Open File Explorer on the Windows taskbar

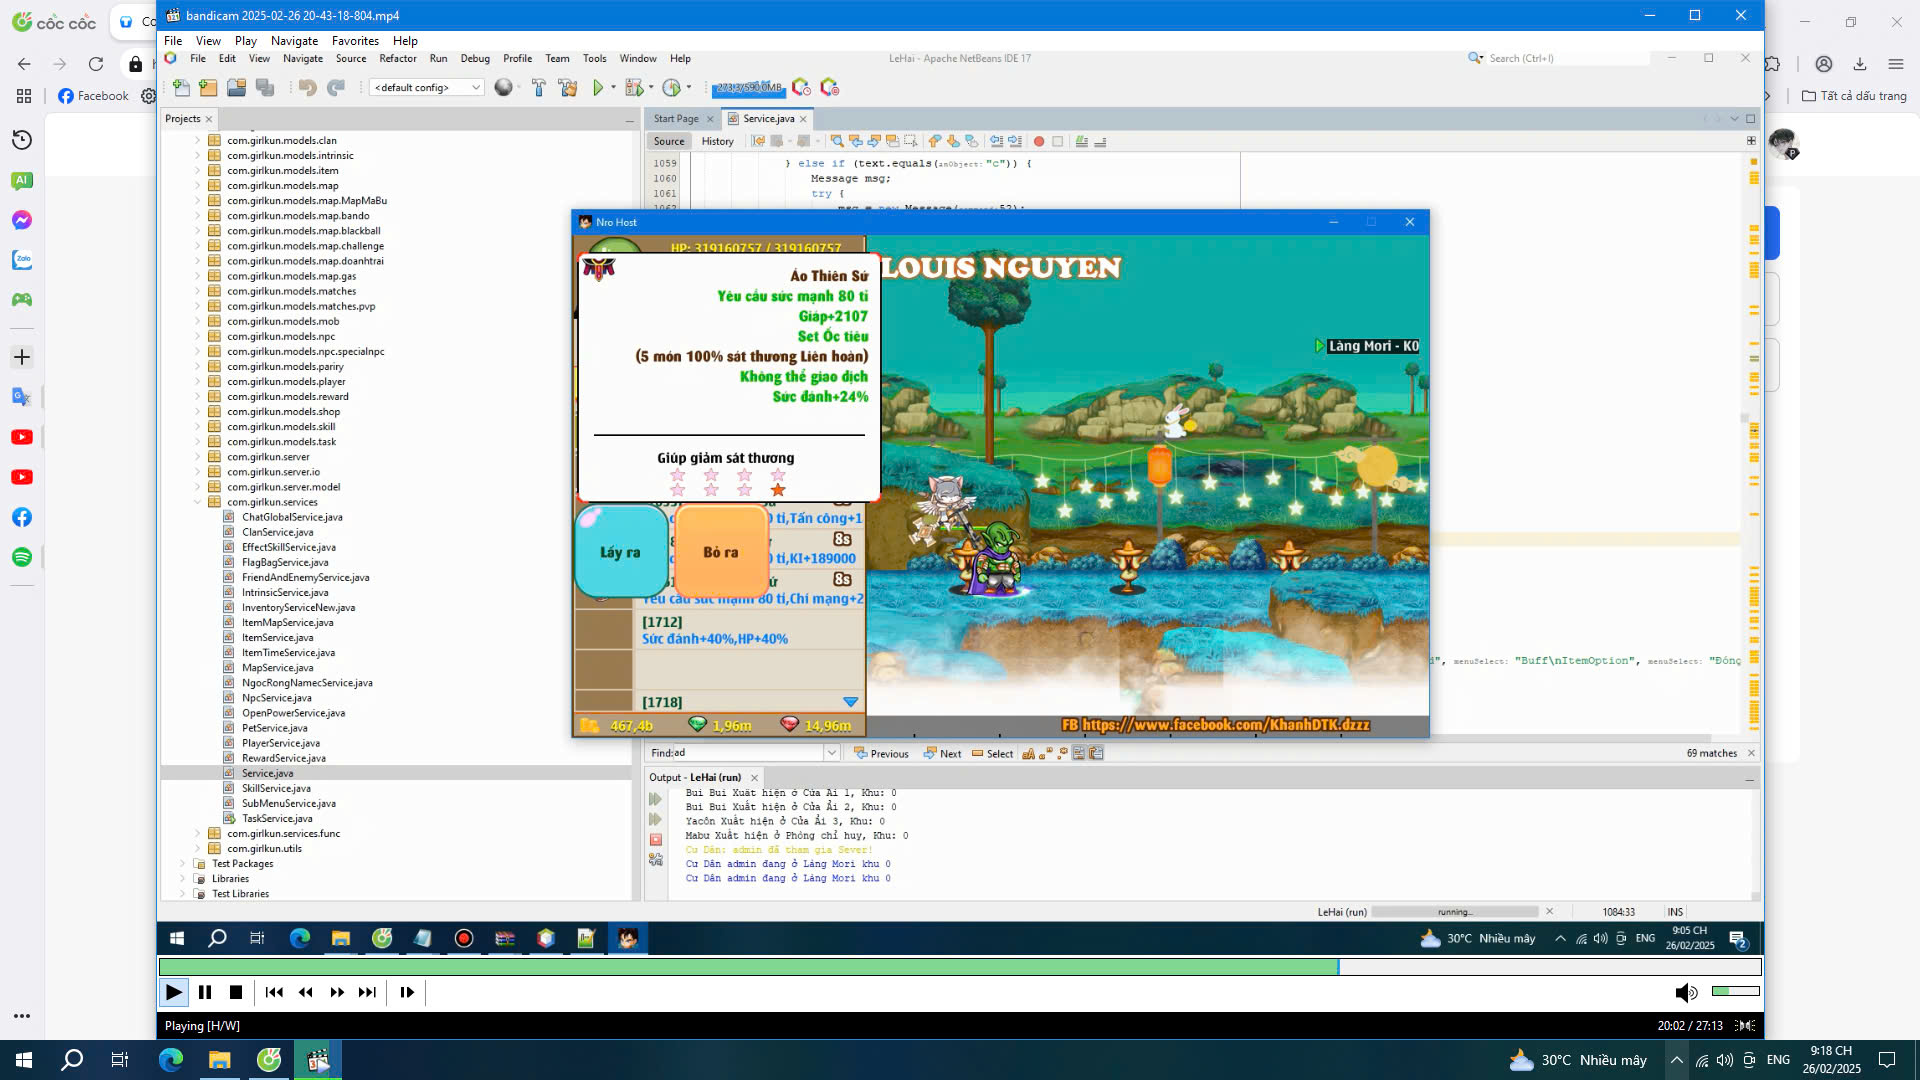[x=219, y=1060]
